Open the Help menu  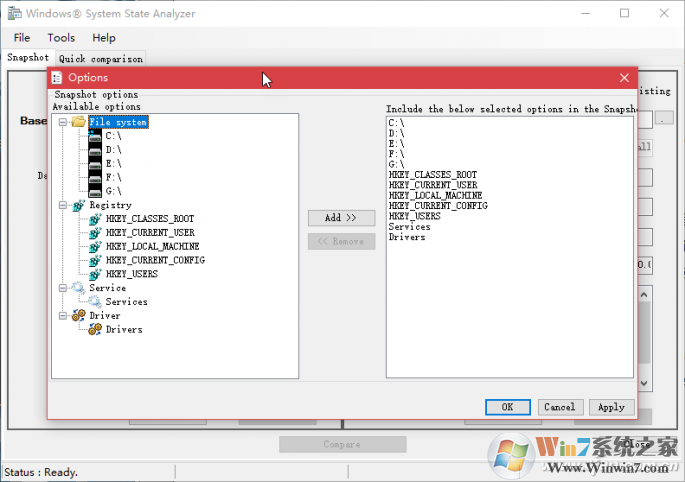click(x=104, y=38)
